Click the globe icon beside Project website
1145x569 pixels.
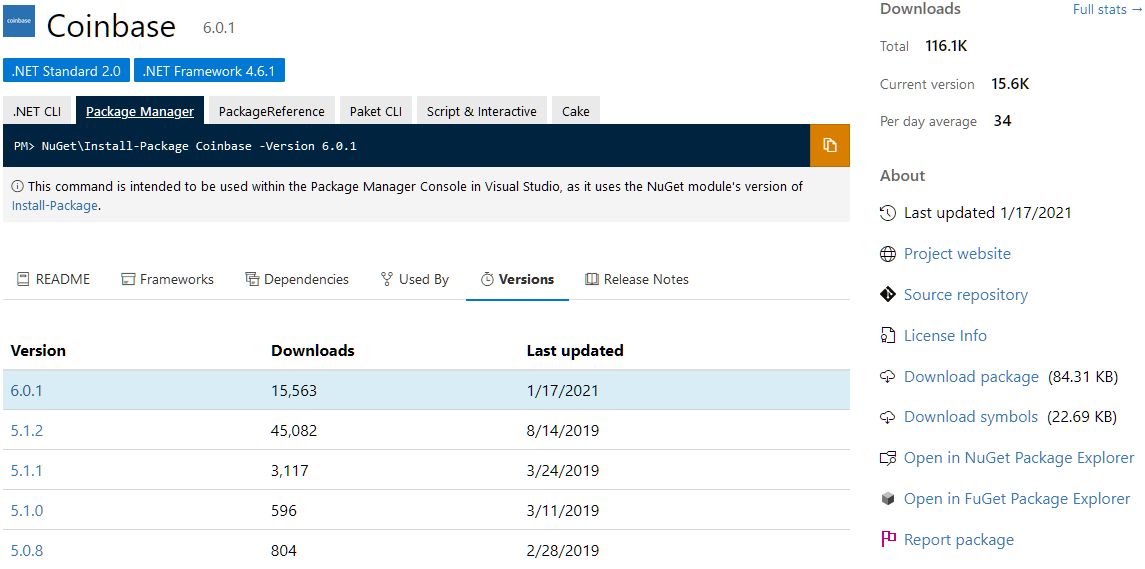point(888,254)
